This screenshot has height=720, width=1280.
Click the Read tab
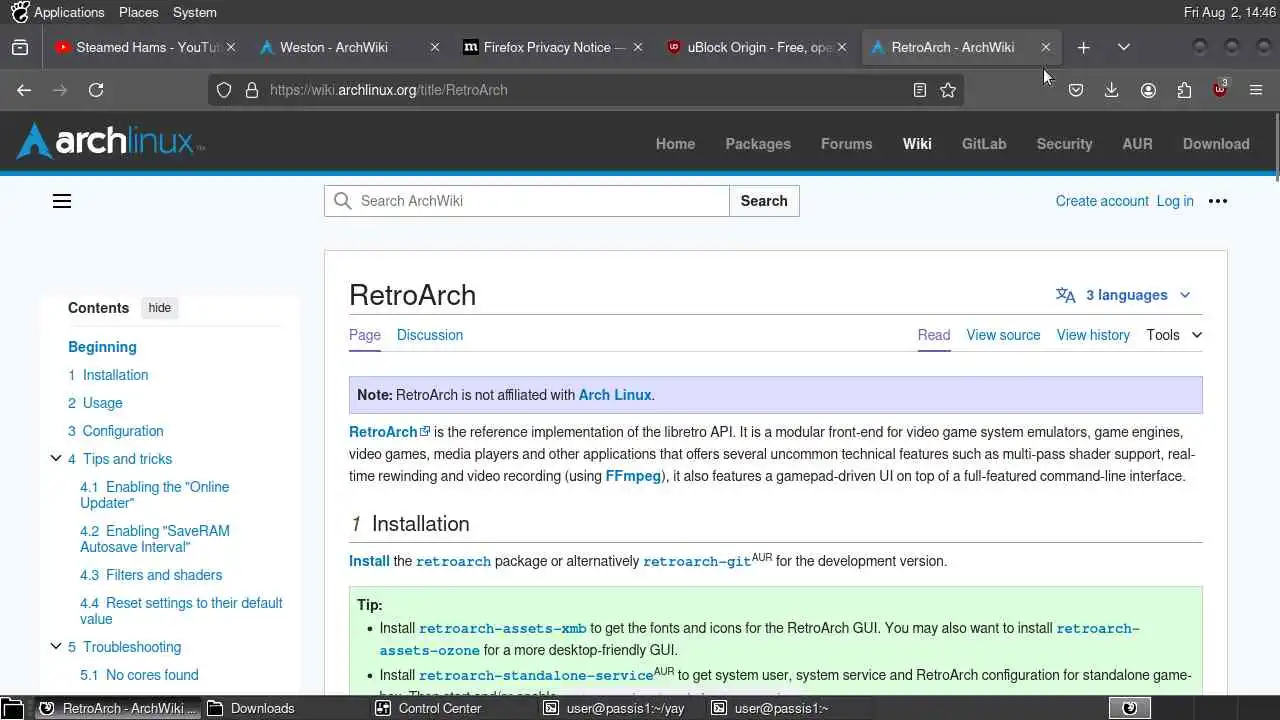934,335
